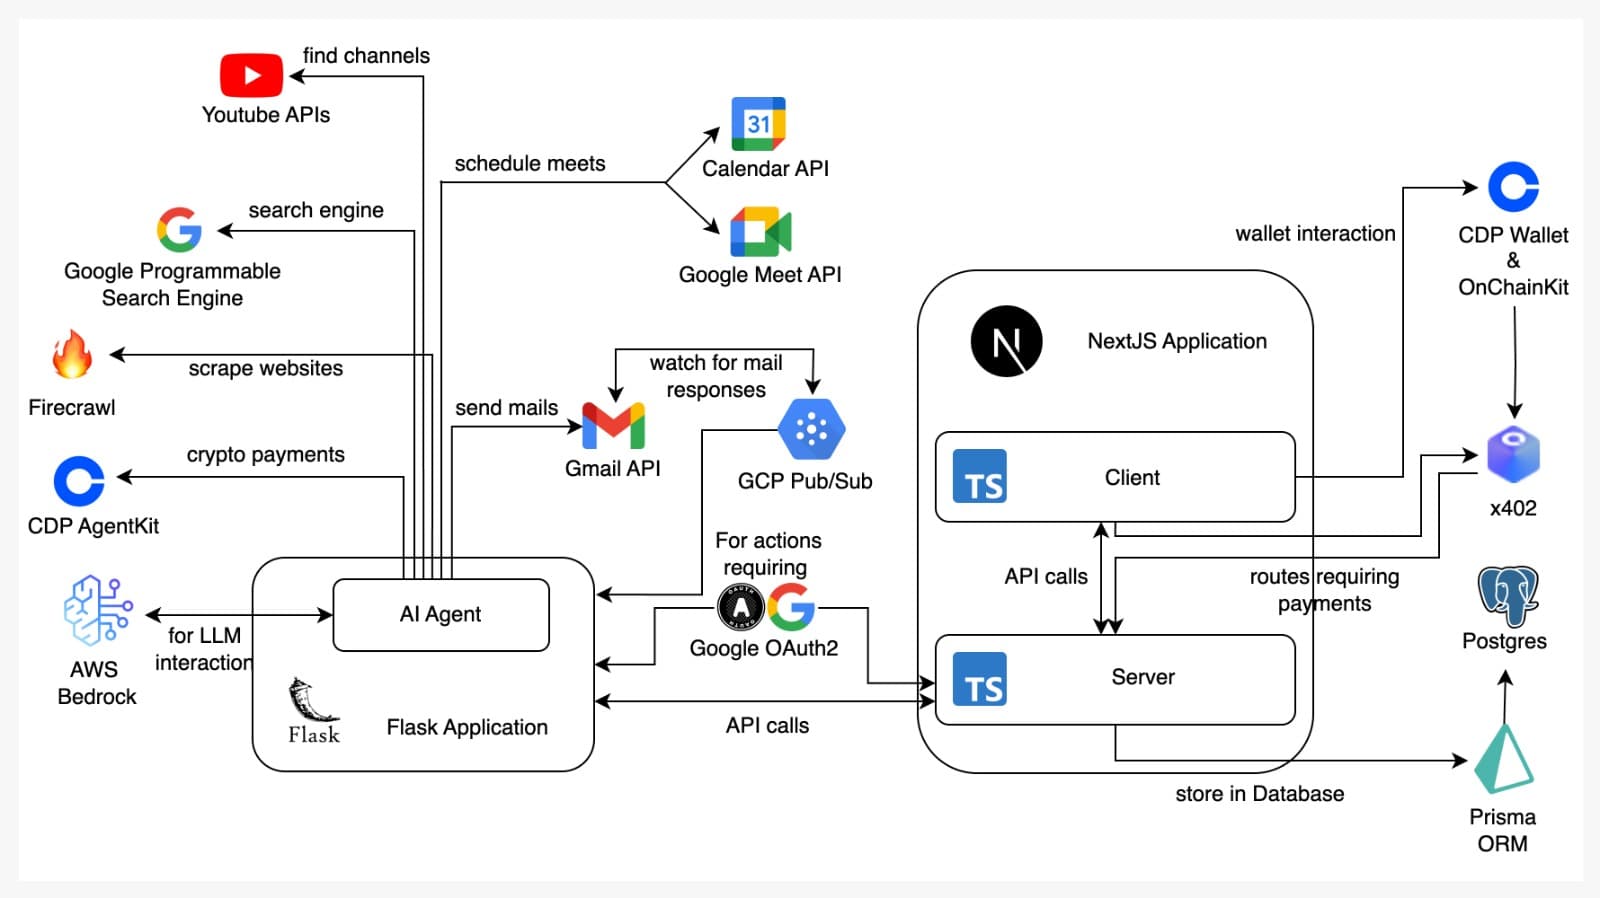Select the 'send mails' label

click(507, 407)
